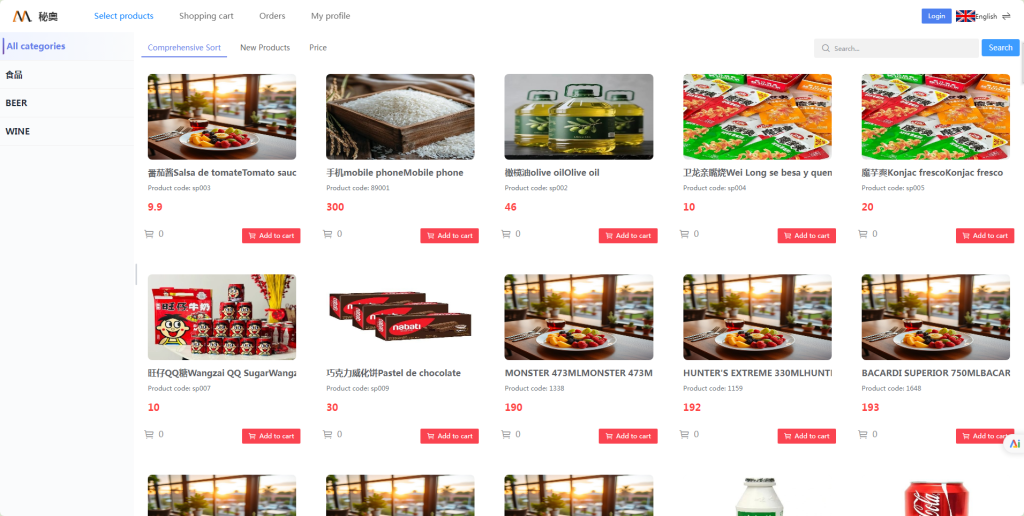This screenshot has width=1024, height=516.
Task: Sort products by Price
Action: point(318,48)
